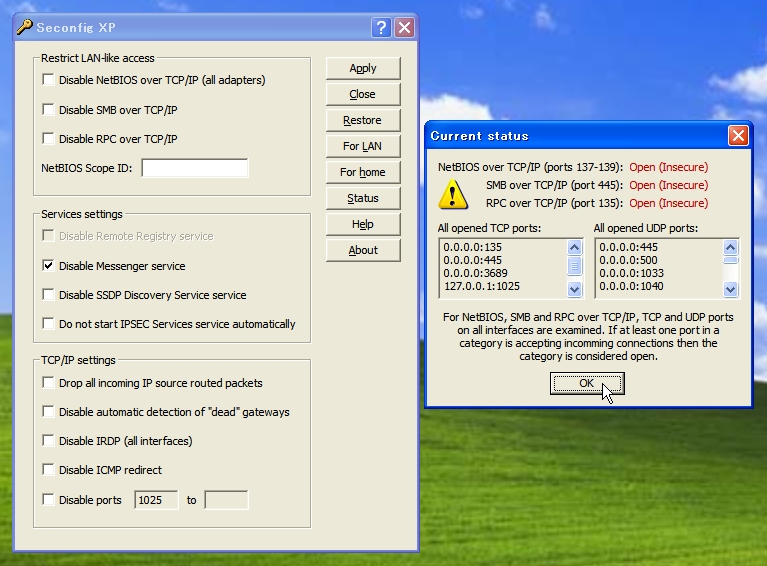The width and height of the screenshot is (767, 566).
Task: Click UDP ports list scroll up arrow
Action: click(x=730, y=248)
